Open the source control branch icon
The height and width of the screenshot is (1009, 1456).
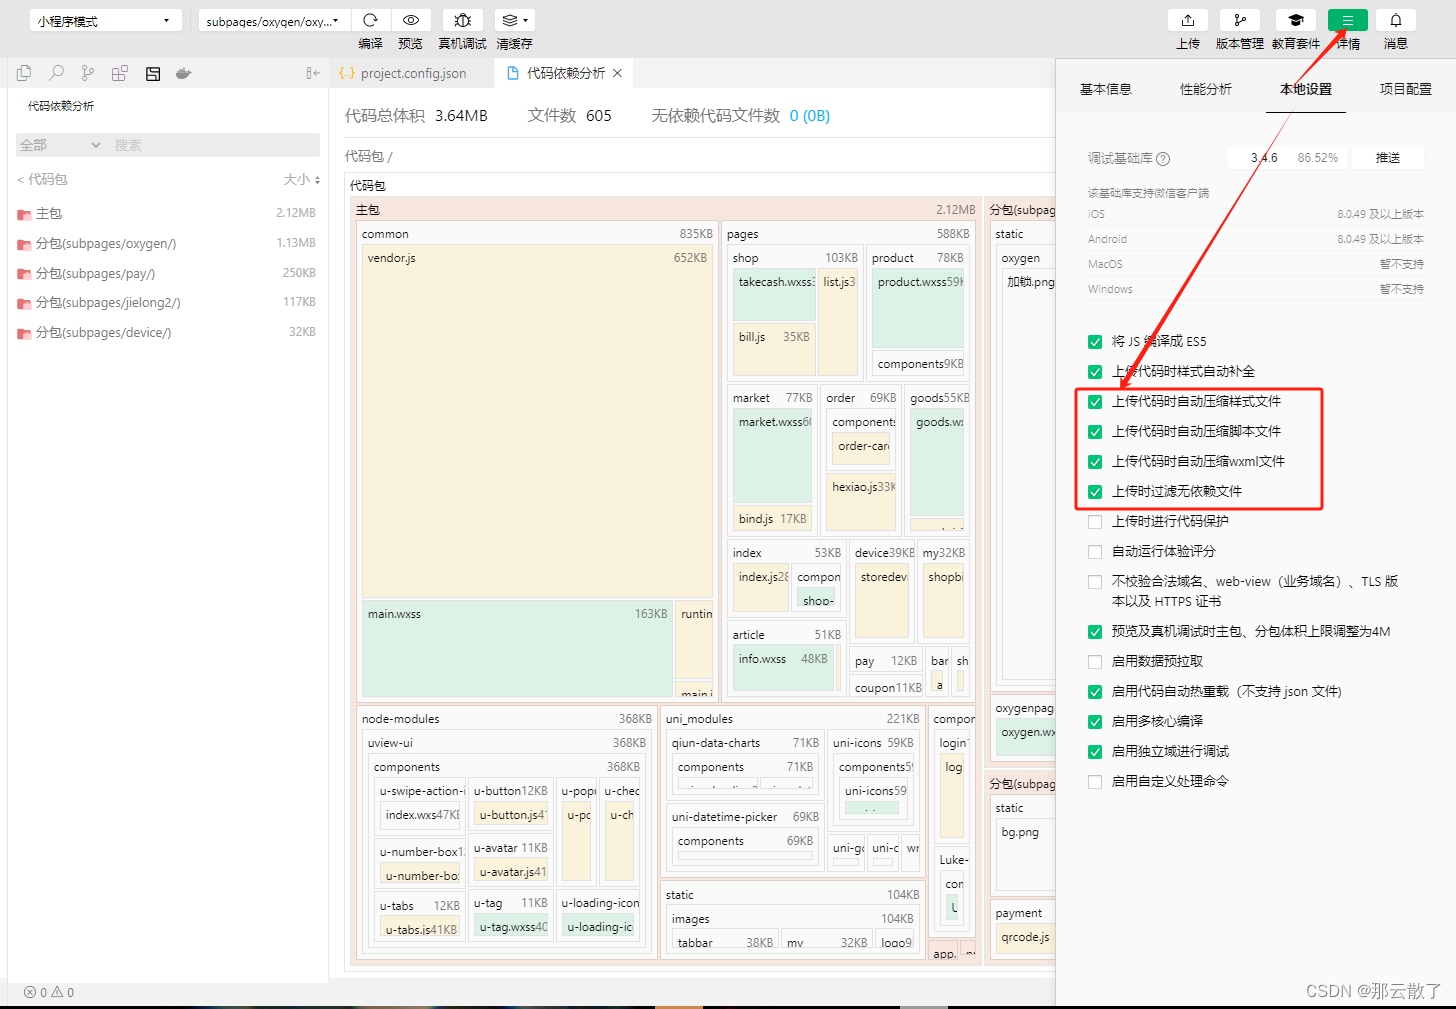pos(88,73)
